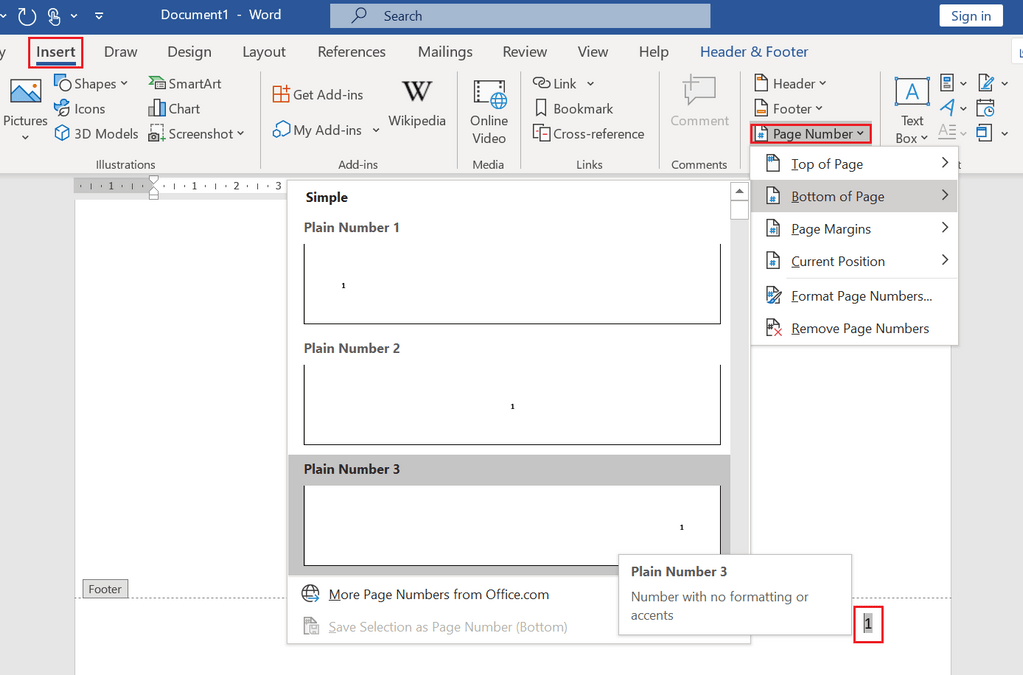Screen dimensions: 1023x675
Task: Open More Page Numbers from Office.com
Action: 438,594
